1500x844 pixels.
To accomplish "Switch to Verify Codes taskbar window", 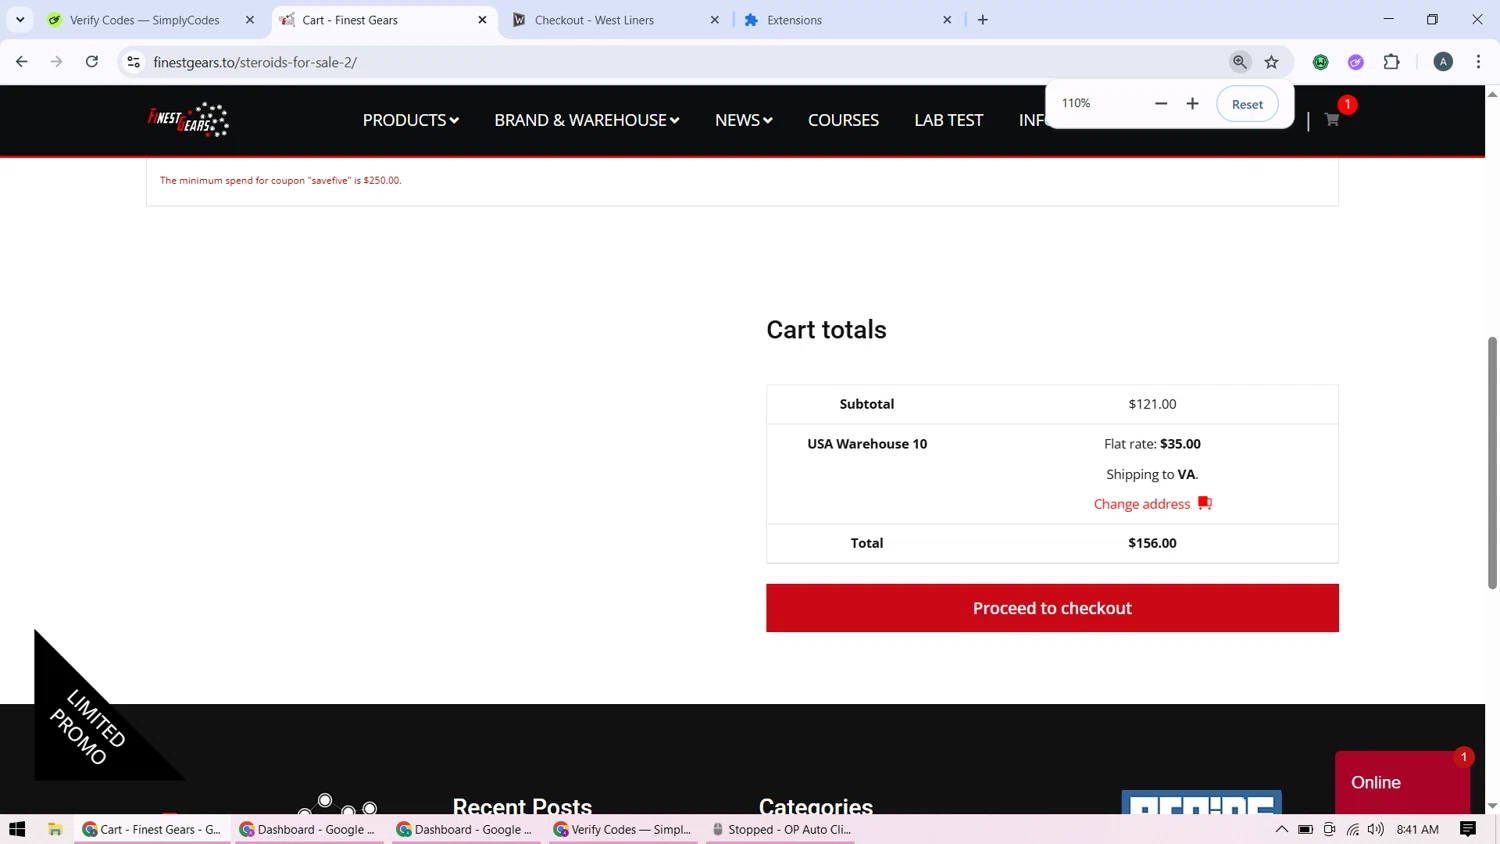I will (623, 829).
